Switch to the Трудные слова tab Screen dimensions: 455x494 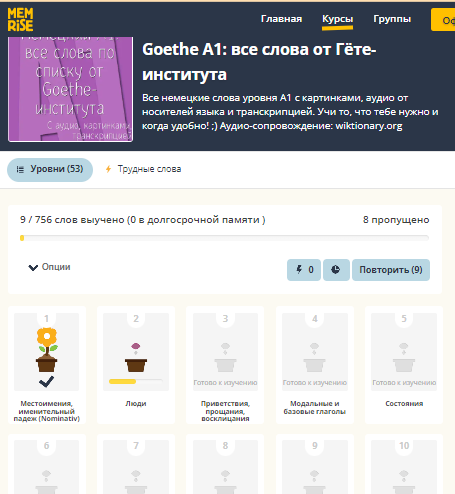pyautogui.click(x=143, y=169)
